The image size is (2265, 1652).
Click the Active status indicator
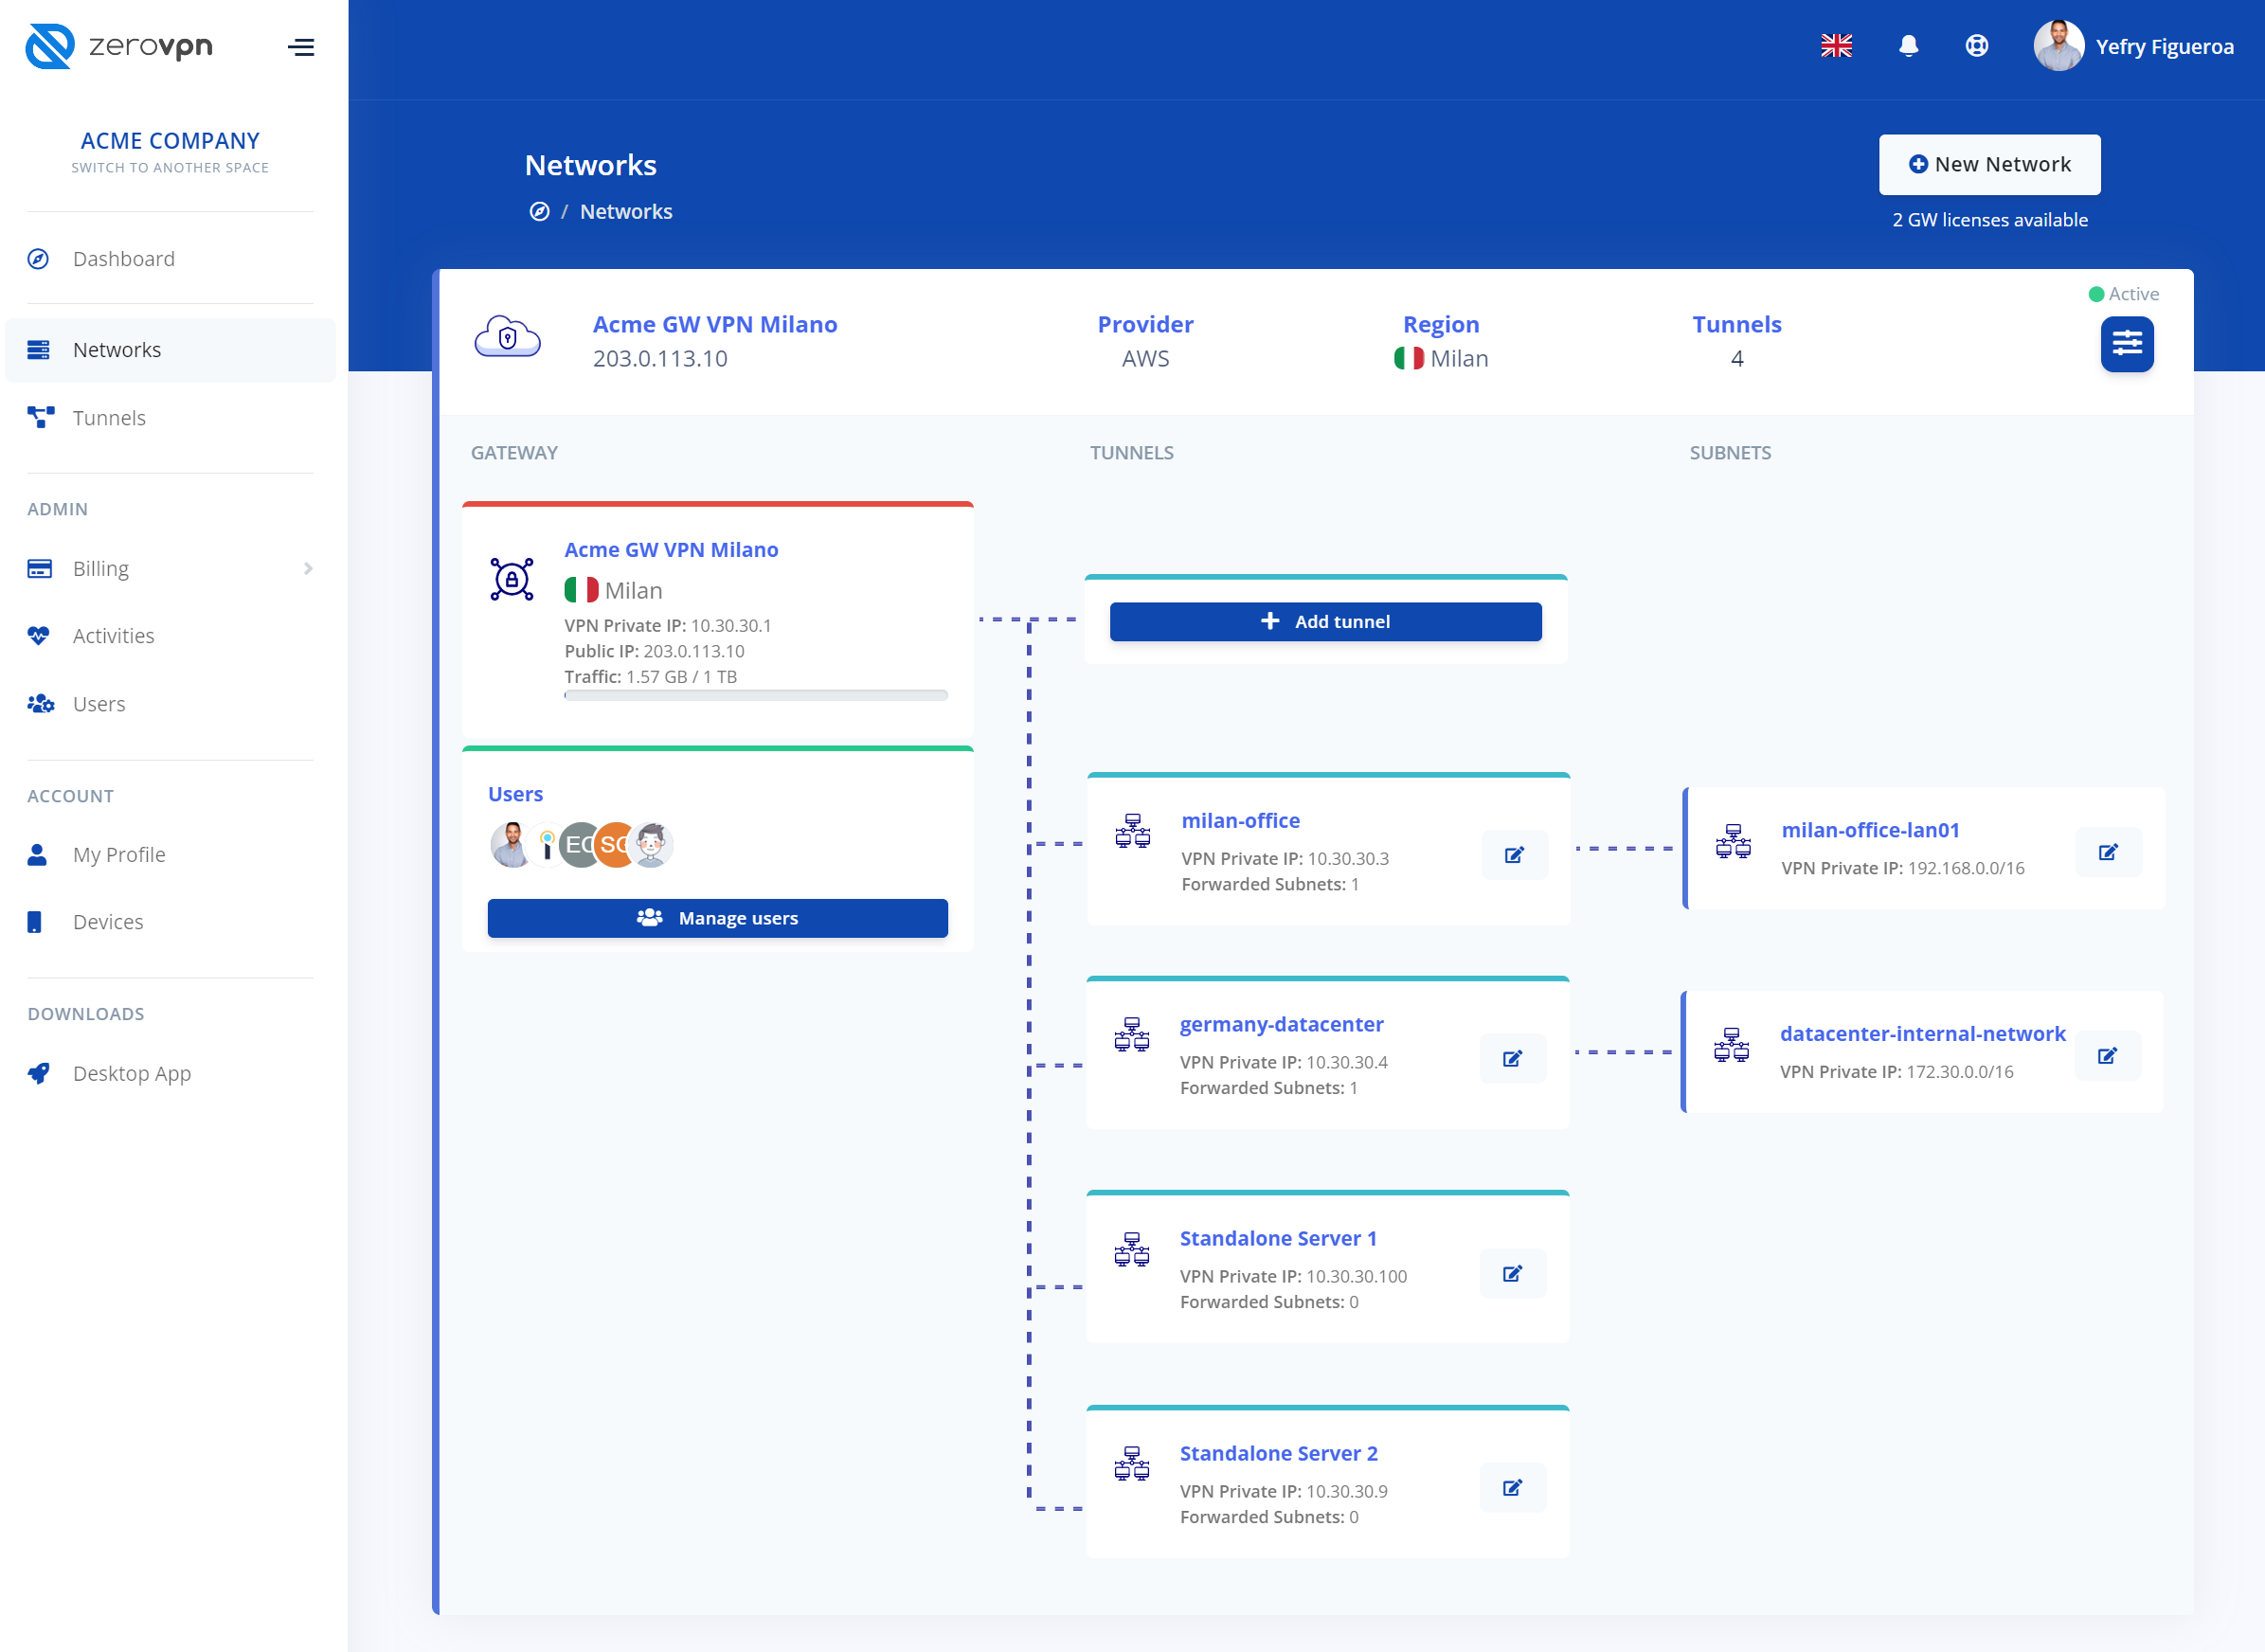(x=2123, y=294)
